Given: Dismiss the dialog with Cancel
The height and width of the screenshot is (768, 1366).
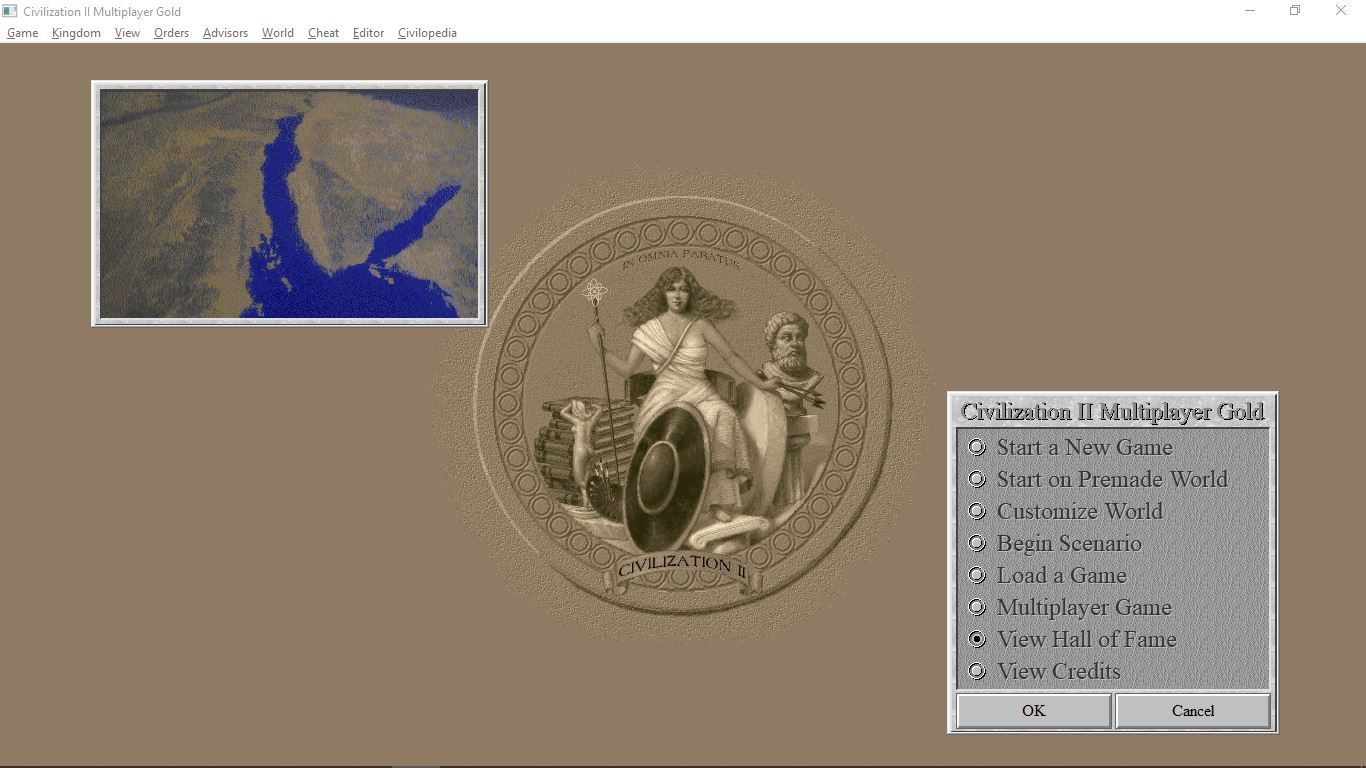Looking at the screenshot, I should (x=1193, y=711).
